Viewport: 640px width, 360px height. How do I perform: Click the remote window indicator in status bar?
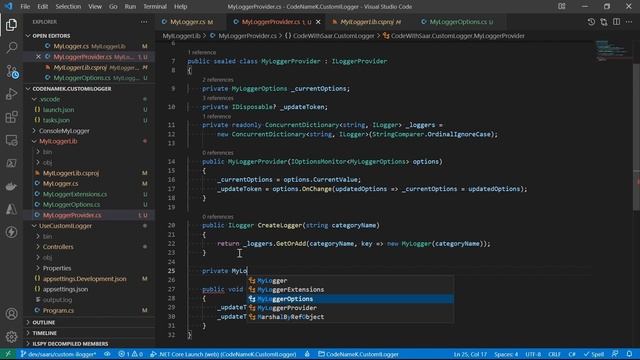point(8,354)
